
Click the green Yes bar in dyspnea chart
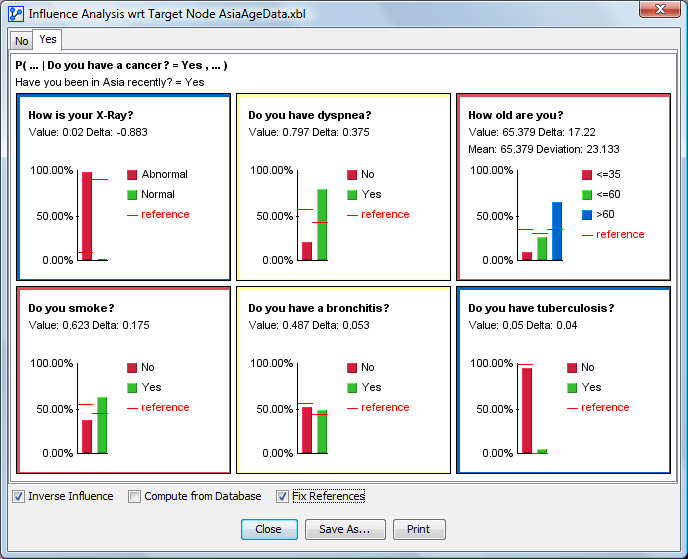point(322,225)
